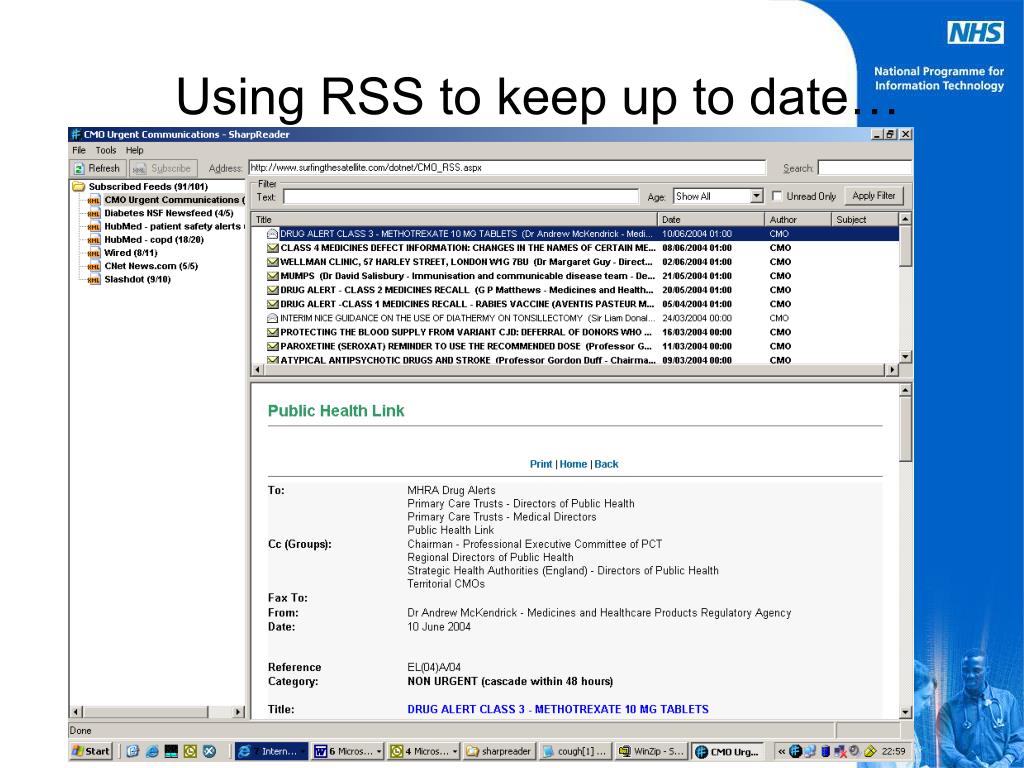This screenshot has height=768, width=1024.
Task: Click the Back link in article
Action: click(606, 464)
